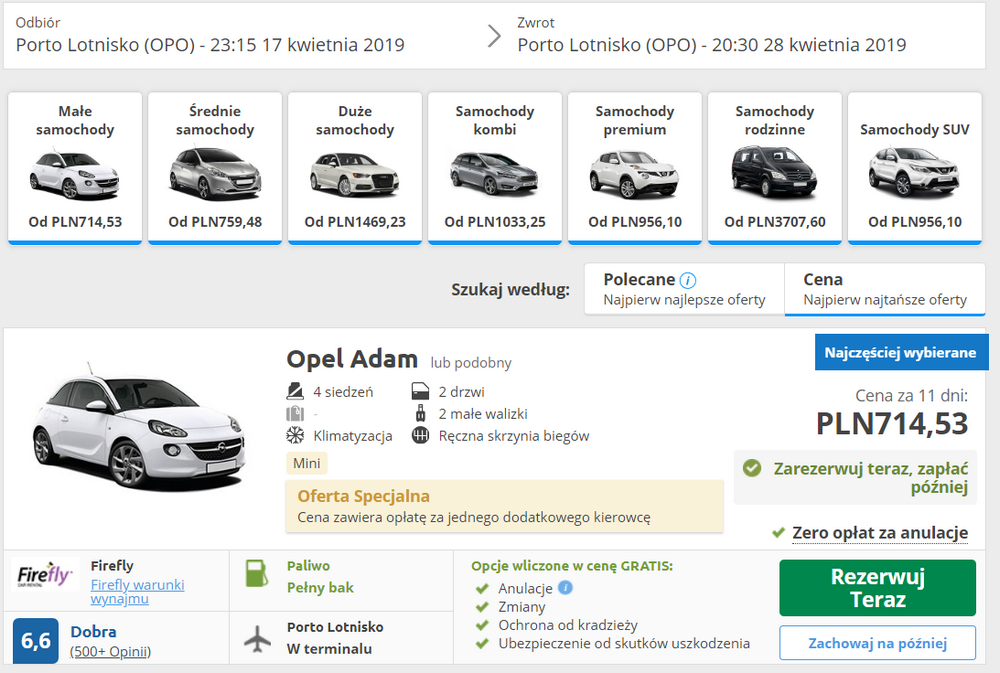
Task: Click the Mini car class tag
Action: 307,463
